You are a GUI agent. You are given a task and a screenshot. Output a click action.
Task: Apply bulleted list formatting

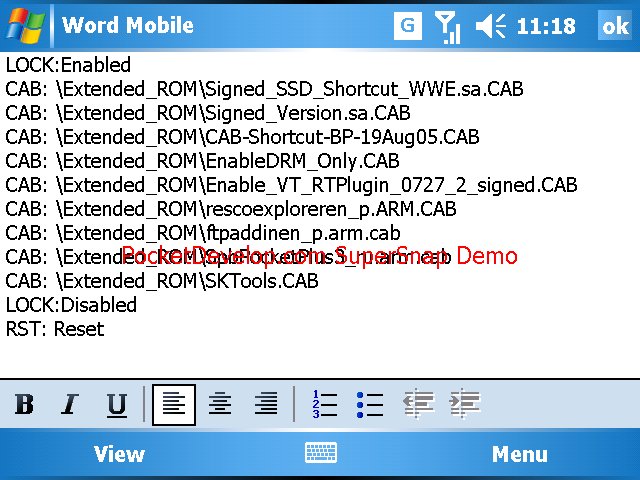(370, 404)
